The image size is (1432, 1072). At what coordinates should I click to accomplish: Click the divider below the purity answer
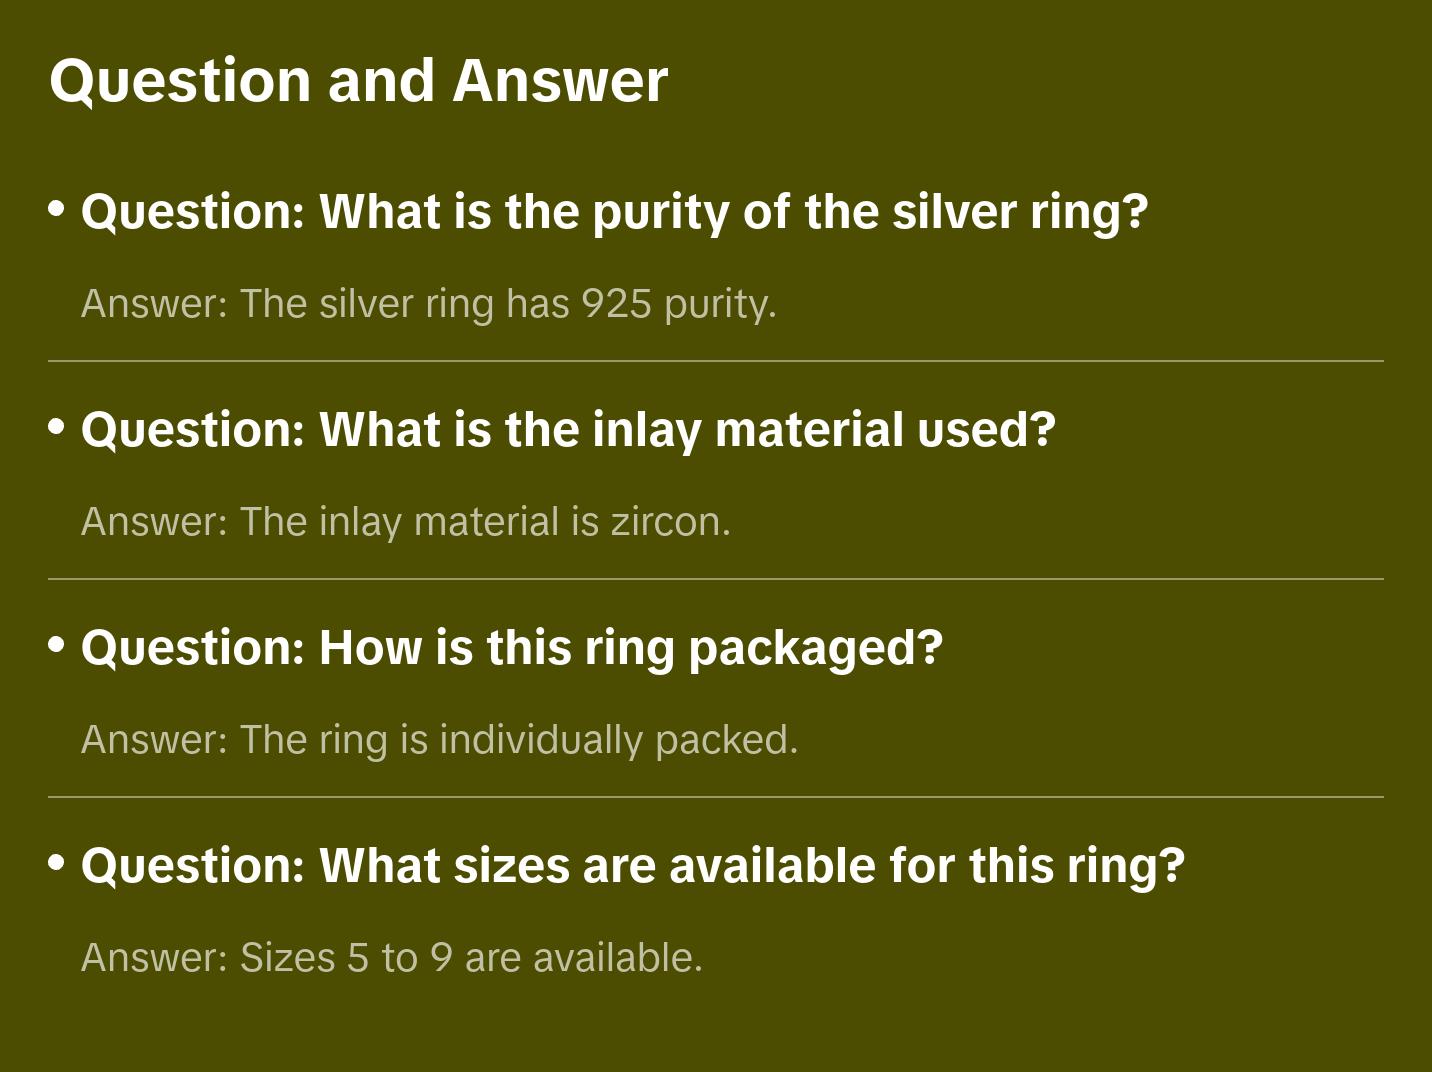tap(715, 361)
